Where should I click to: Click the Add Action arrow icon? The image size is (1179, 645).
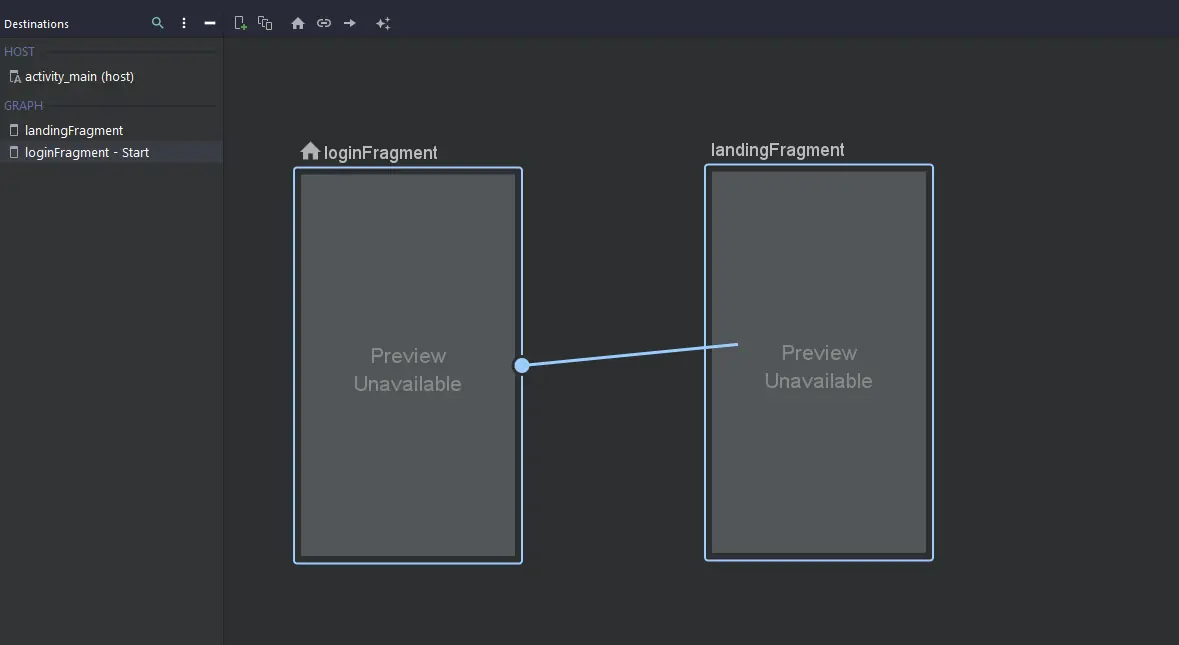350,23
